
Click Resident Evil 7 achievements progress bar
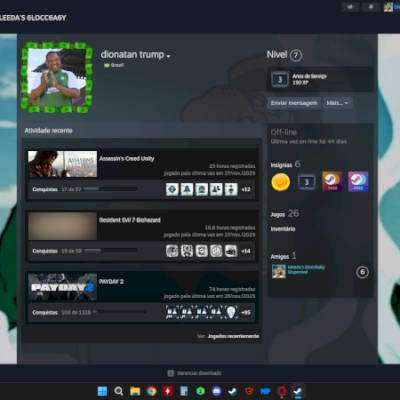point(111,250)
